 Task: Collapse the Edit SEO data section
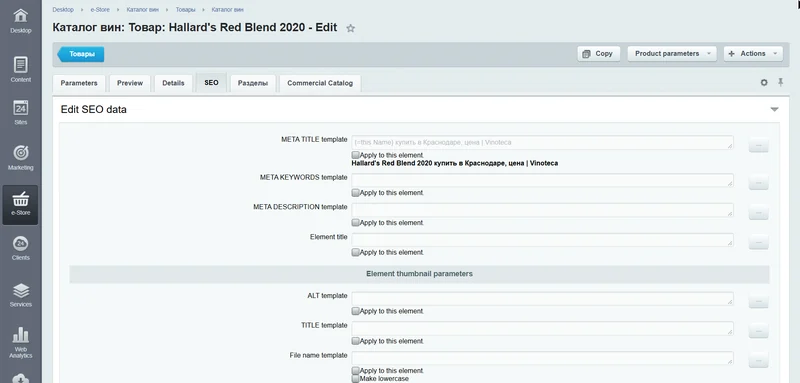774,109
